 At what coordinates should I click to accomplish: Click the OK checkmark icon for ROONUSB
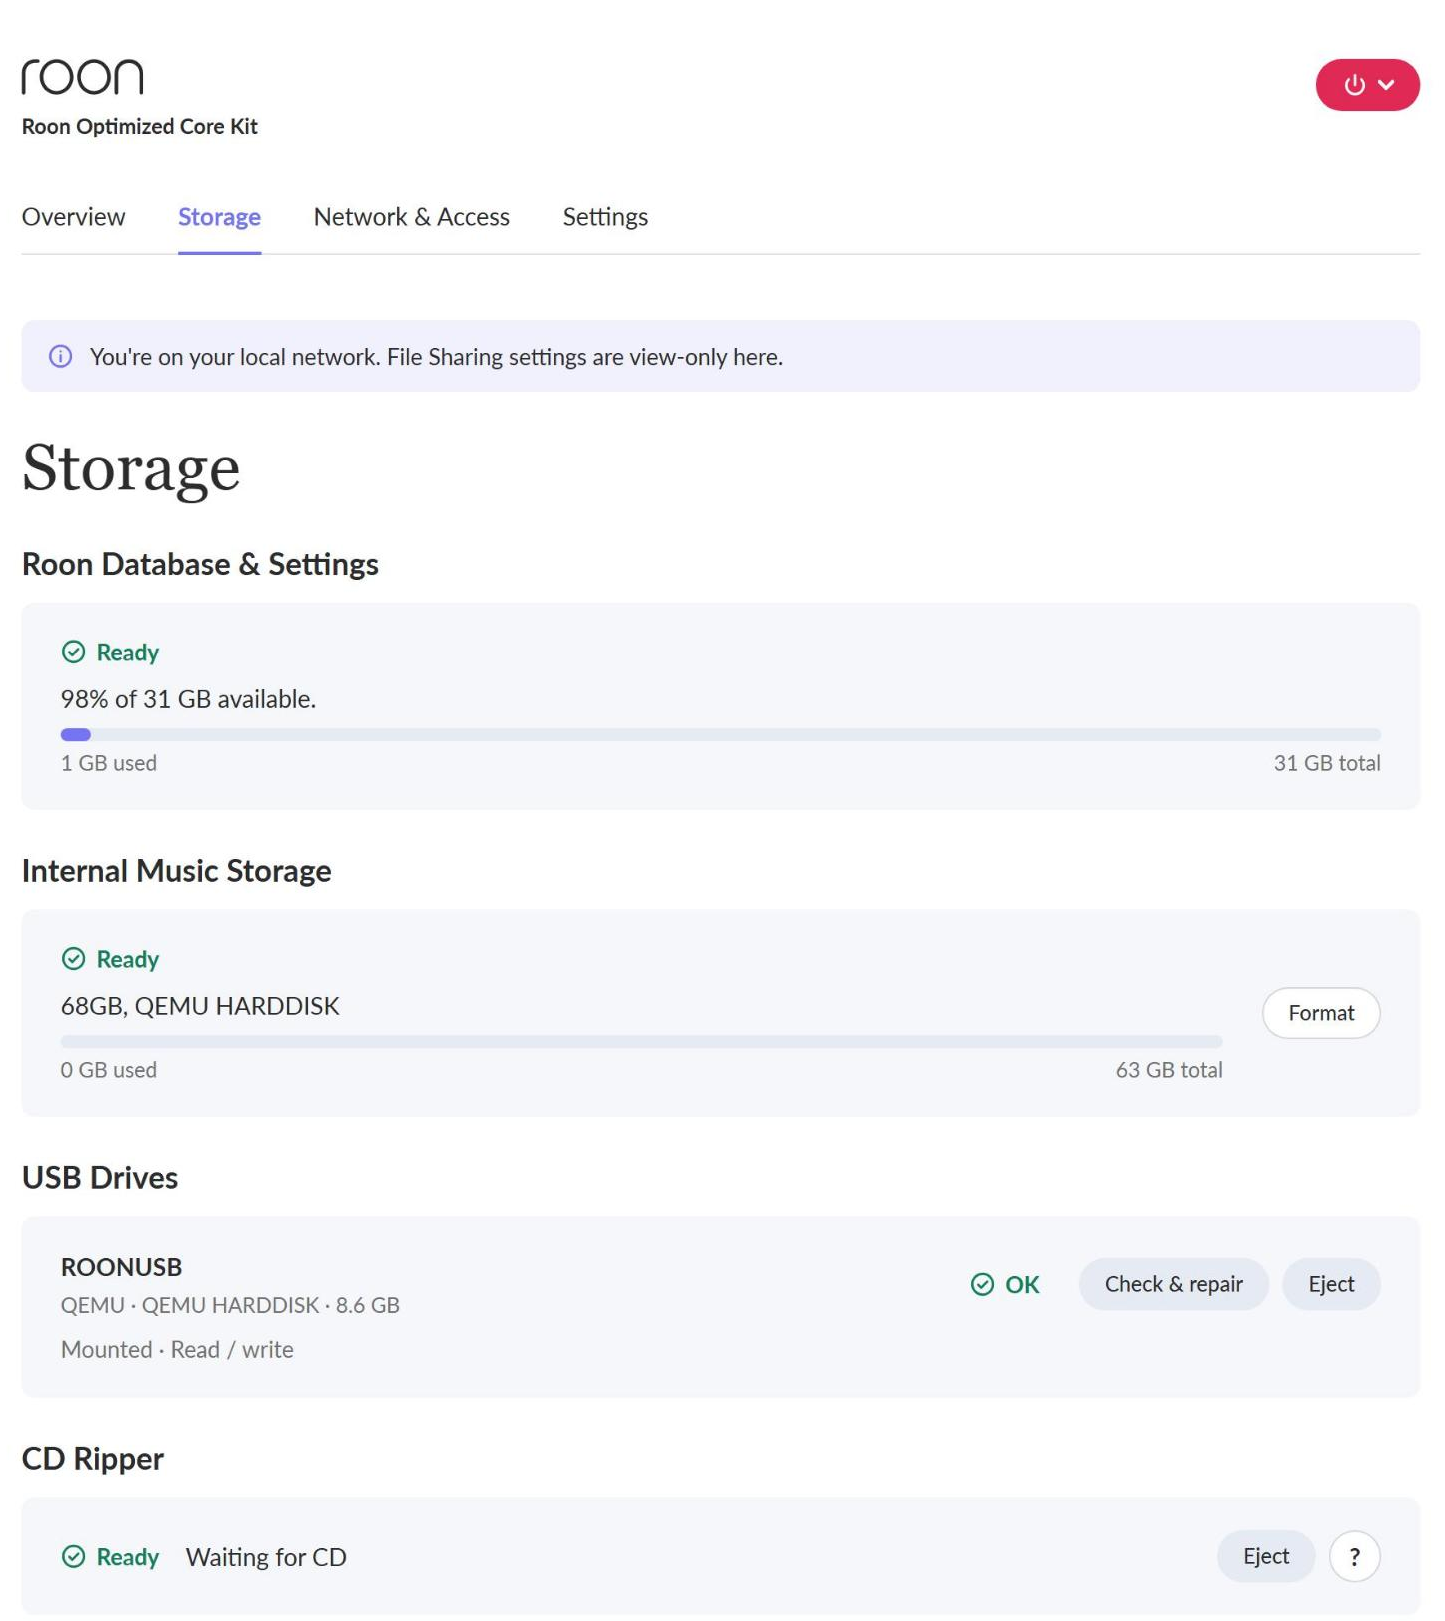(983, 1285)
